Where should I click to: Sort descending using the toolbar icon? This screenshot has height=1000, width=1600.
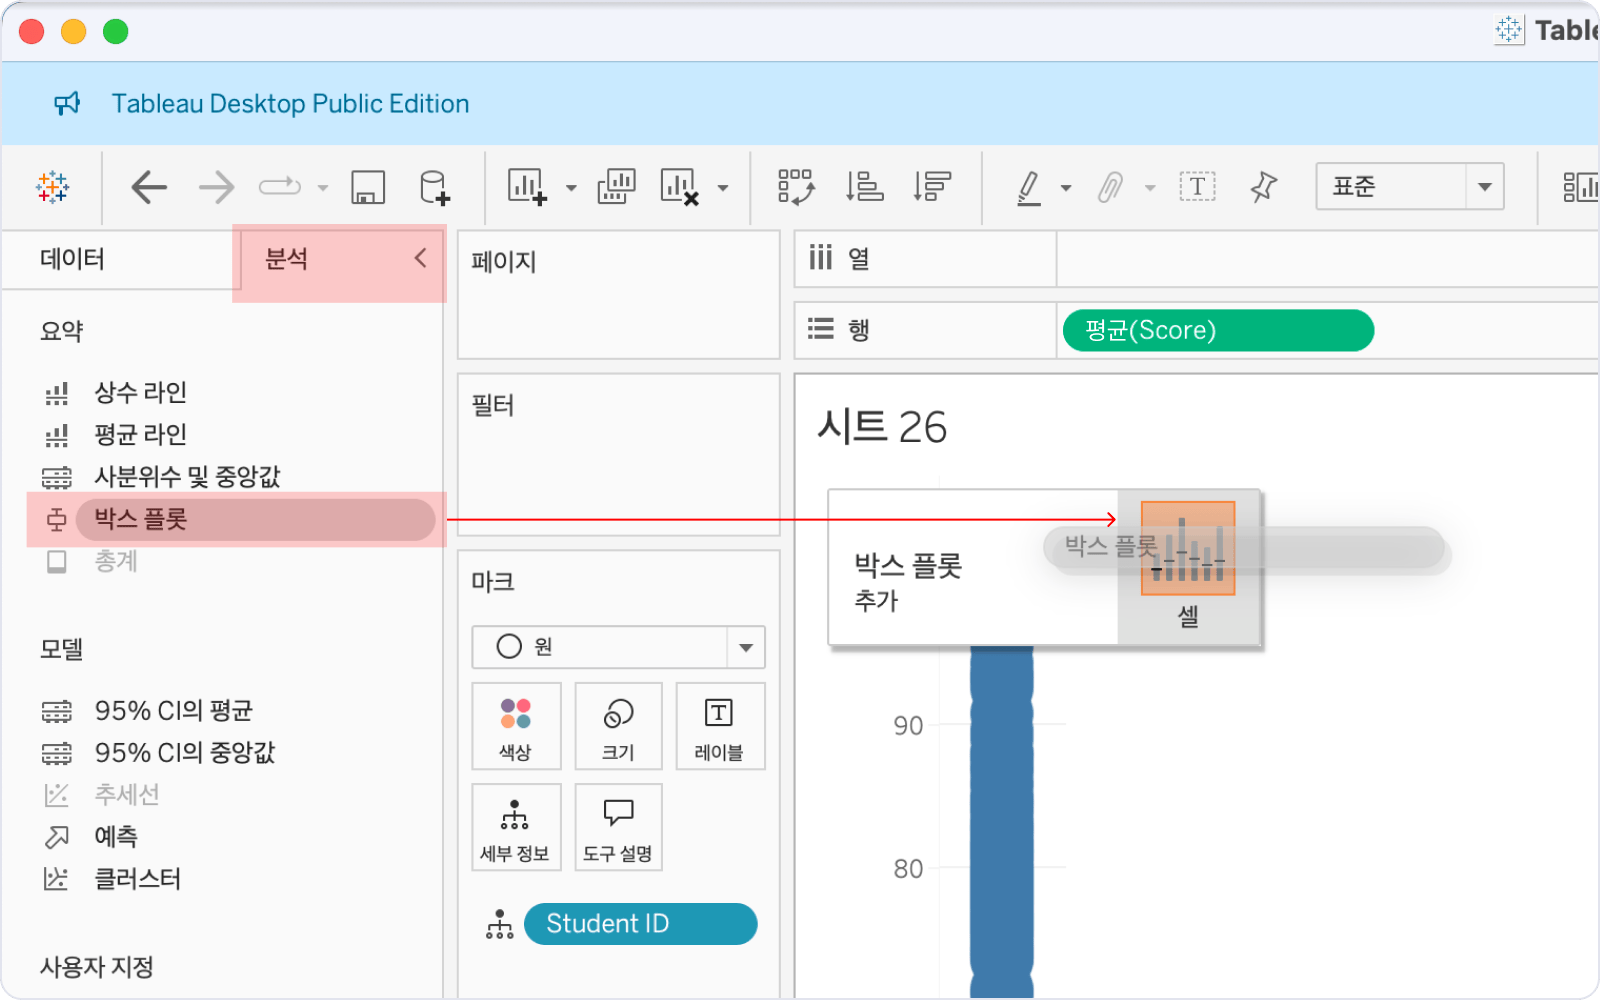tap(931, 187)
